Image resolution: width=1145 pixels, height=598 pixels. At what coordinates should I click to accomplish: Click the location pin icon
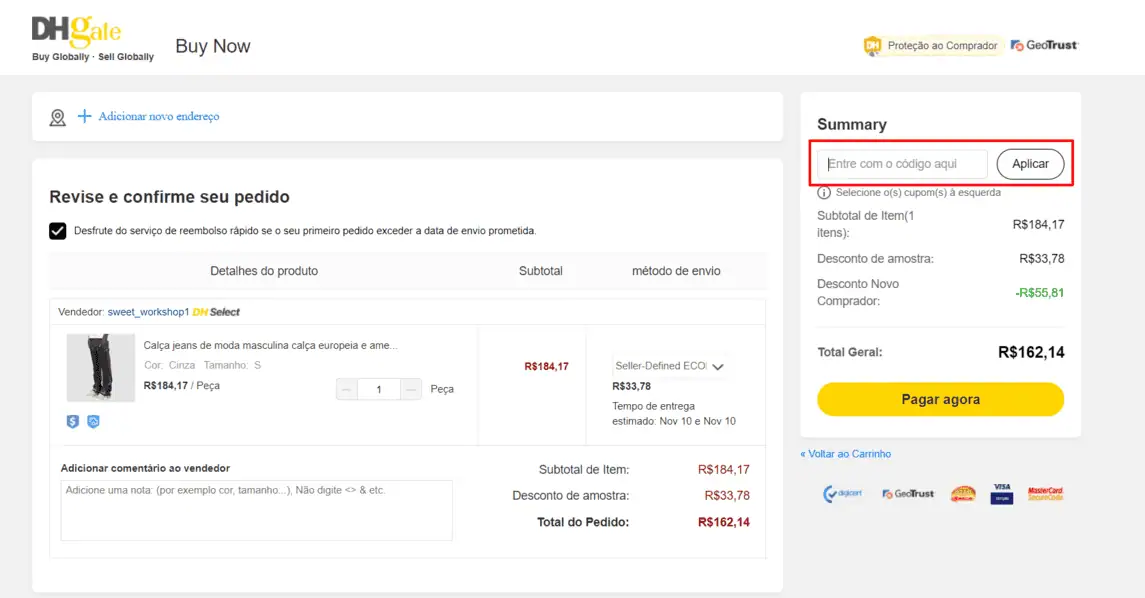tap(58, 118)
